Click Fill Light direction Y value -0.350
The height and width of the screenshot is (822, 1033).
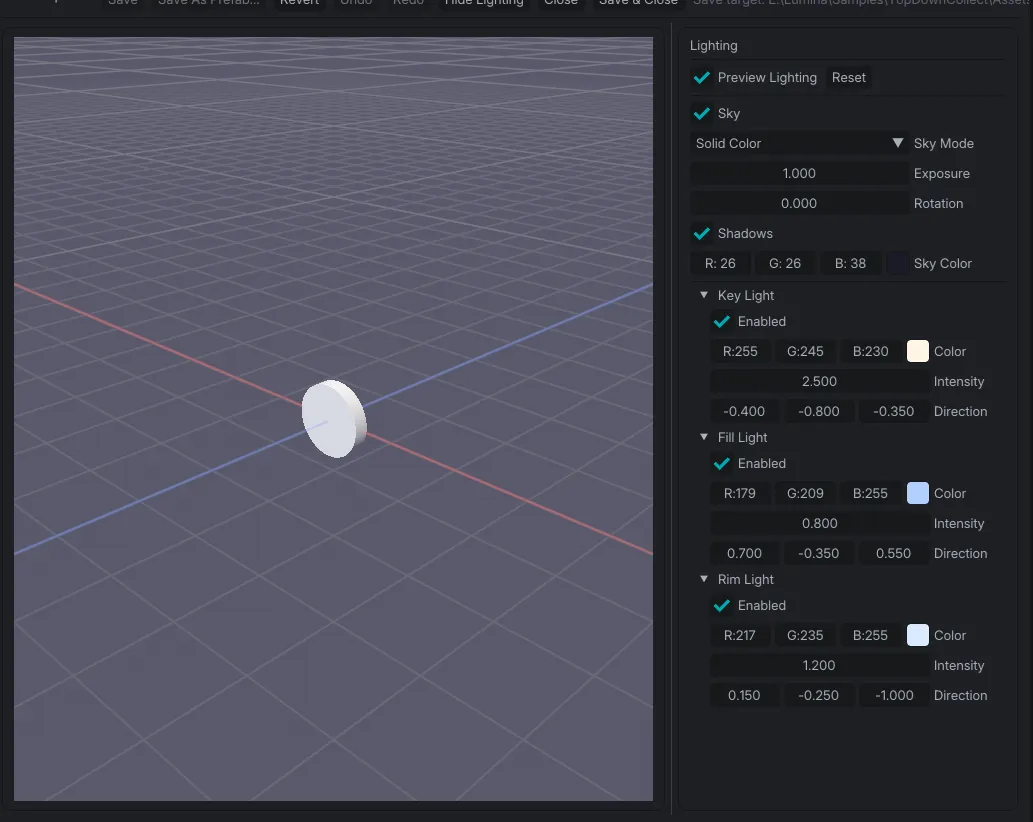pyautogui.click(x=819, y=553)
